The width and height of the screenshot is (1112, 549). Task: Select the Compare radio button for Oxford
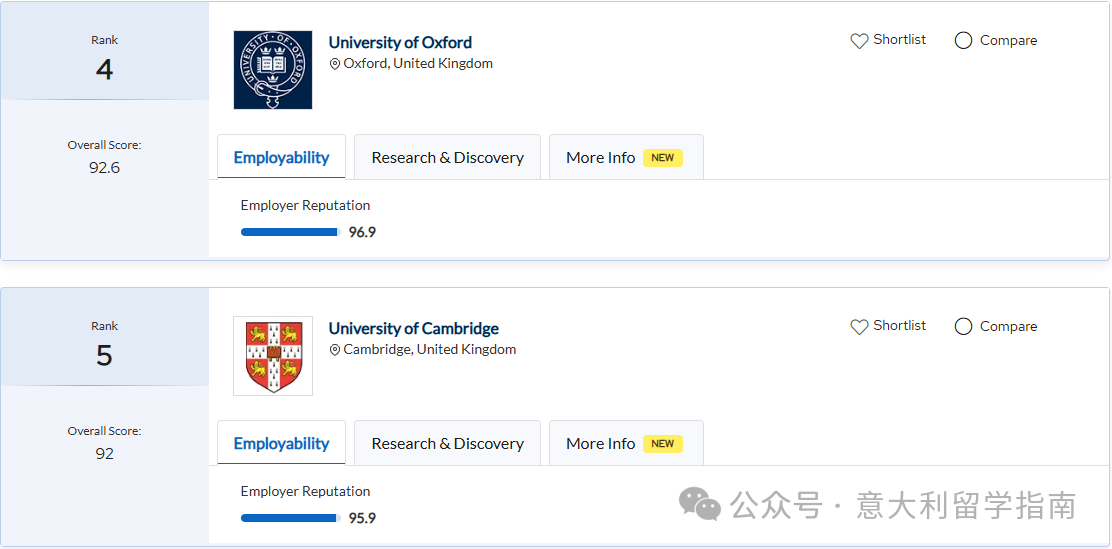tap(964, 41)
